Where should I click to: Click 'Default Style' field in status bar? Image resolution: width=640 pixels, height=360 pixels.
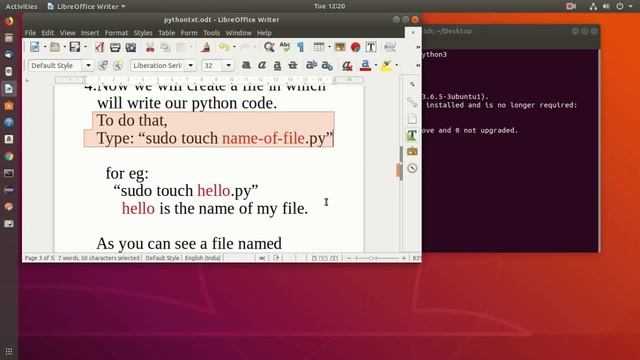tap(162, 258)
